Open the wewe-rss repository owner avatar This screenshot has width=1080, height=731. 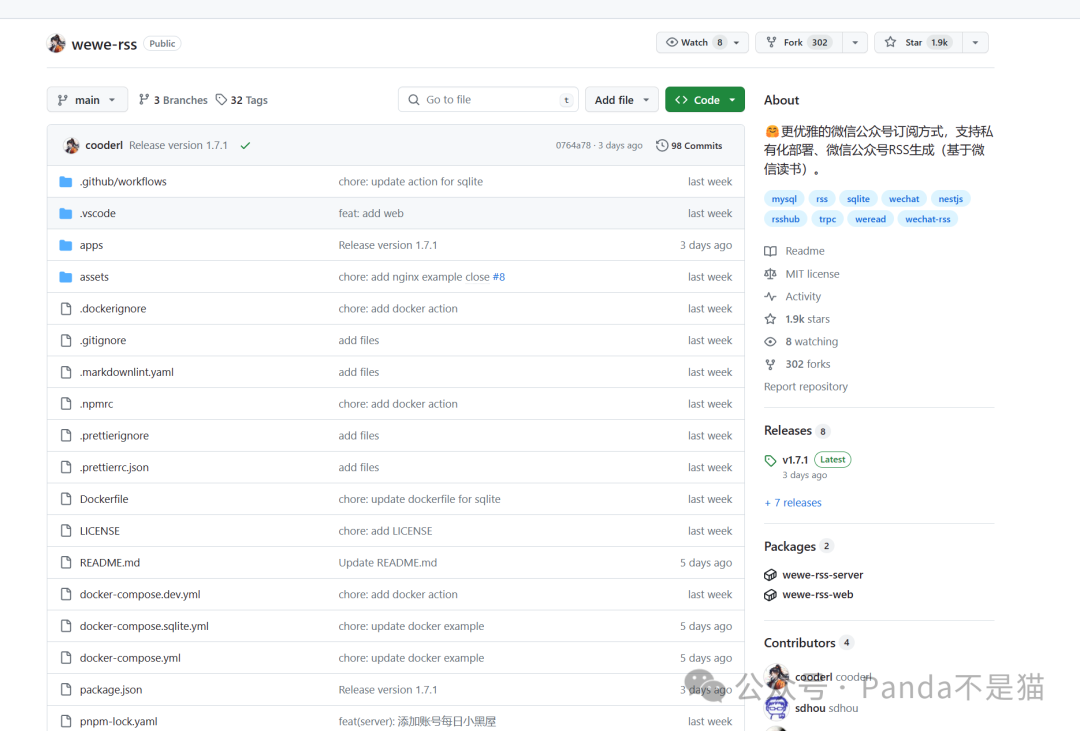(x=56, y=43)
